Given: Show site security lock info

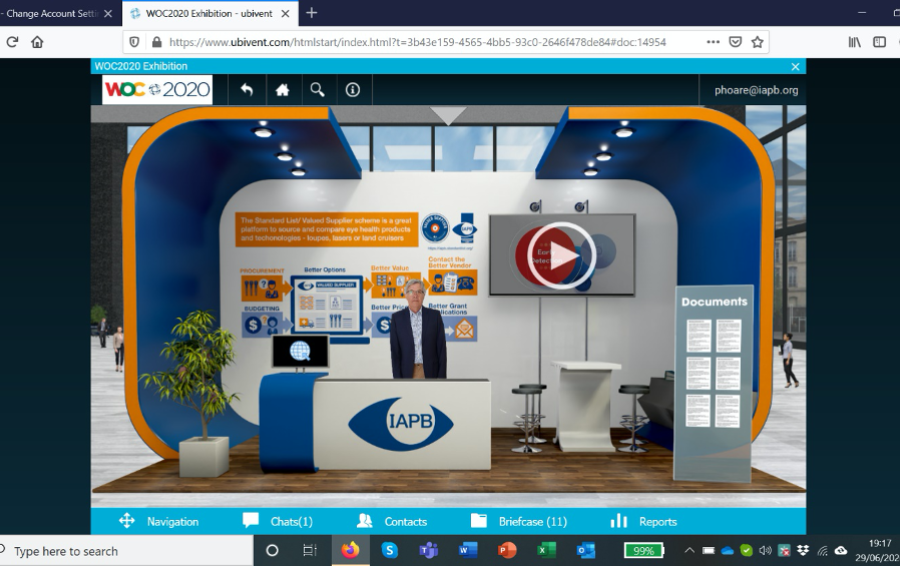Looking at the screenshot, I should coord(157,42).
